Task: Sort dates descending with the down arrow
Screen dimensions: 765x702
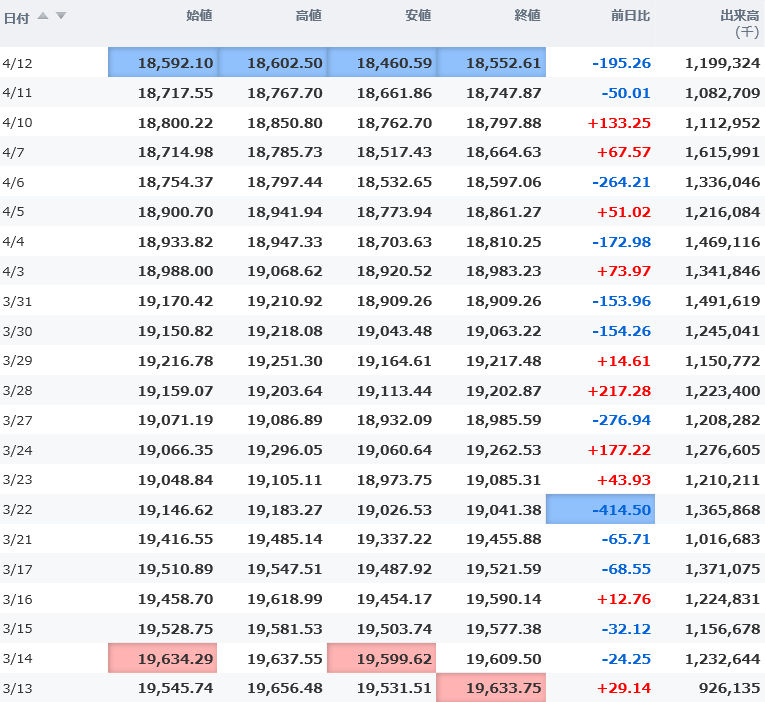Action: (x=60, y=16)
